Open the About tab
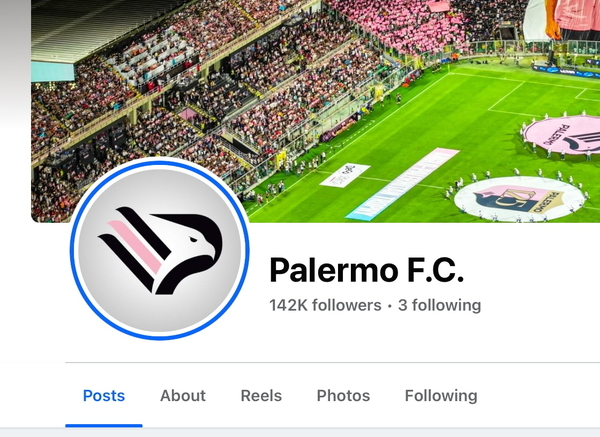The height and width of the screenshot is (437, 600). 183,396
